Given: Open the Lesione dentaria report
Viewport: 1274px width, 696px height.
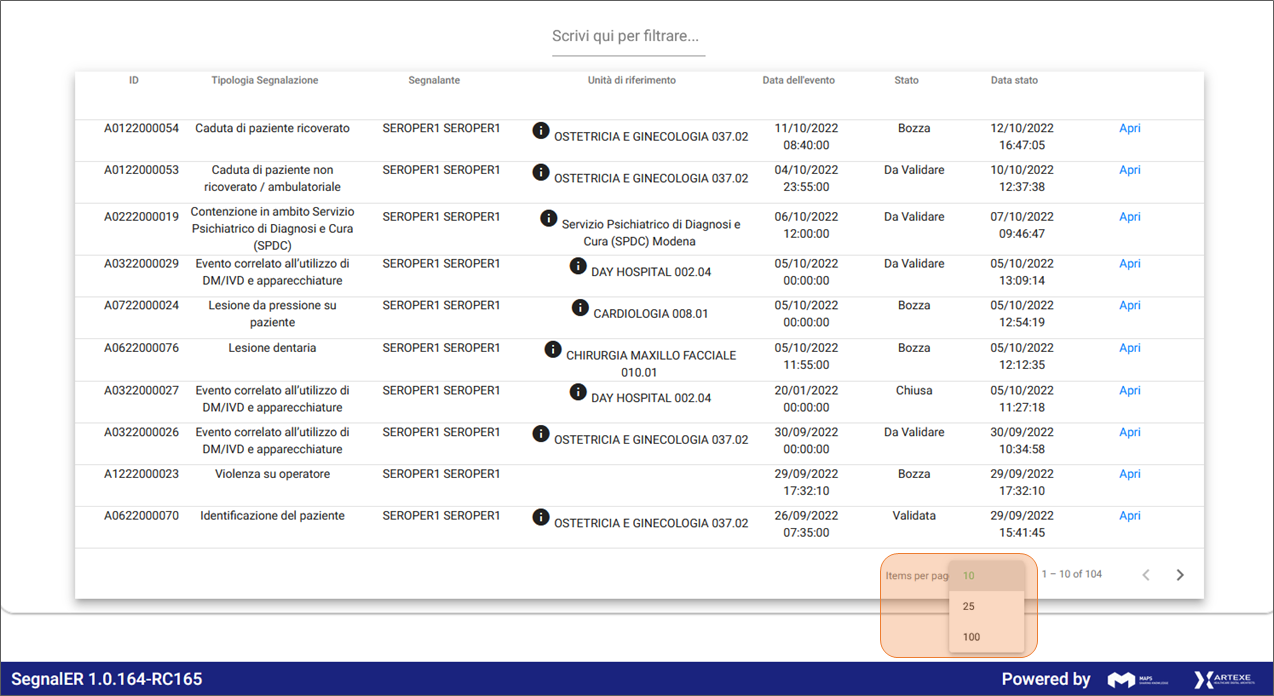Looking at the screenshot, I should tap(1129, 348).
